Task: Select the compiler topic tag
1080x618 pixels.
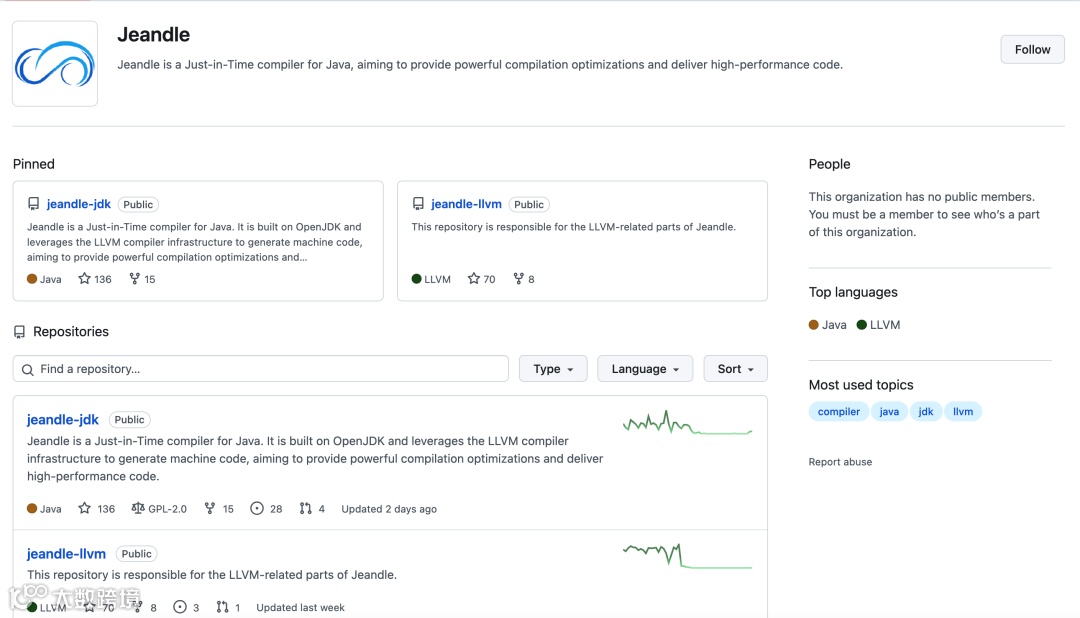Action: click(838, 411)
